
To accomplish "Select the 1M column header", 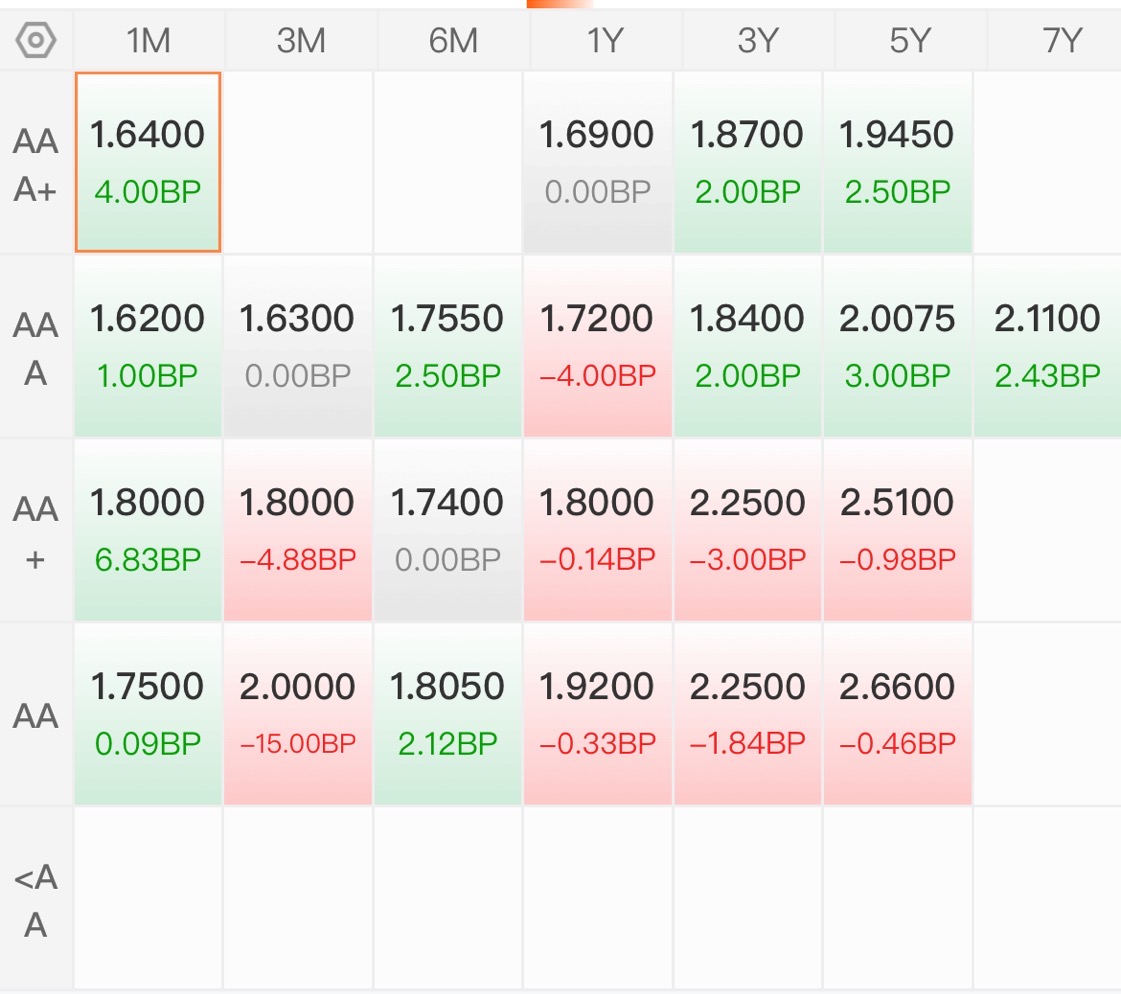I will (x=149, y=40).
